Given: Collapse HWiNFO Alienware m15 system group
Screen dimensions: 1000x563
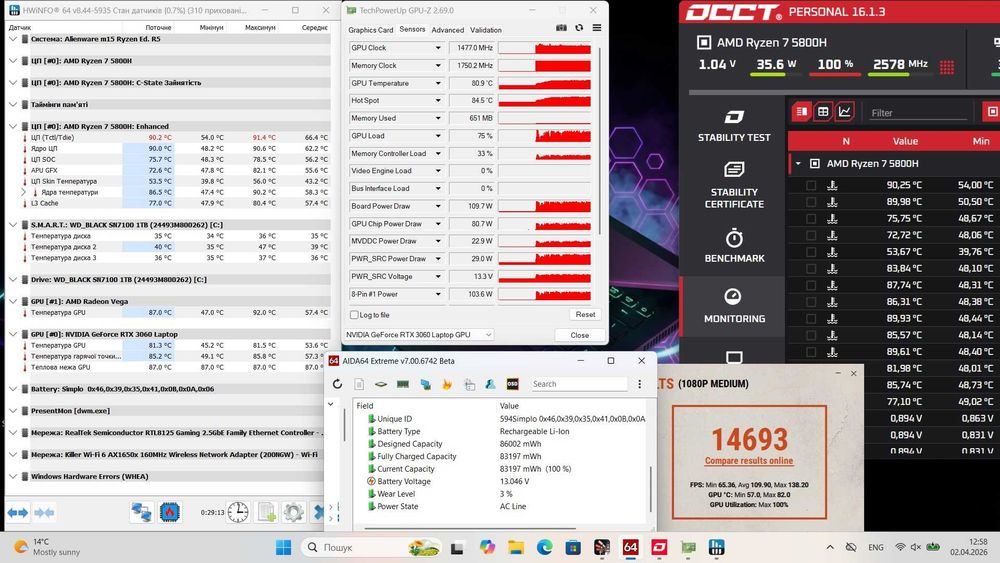Looking at the screenshot, I should (x=13, y=39).
